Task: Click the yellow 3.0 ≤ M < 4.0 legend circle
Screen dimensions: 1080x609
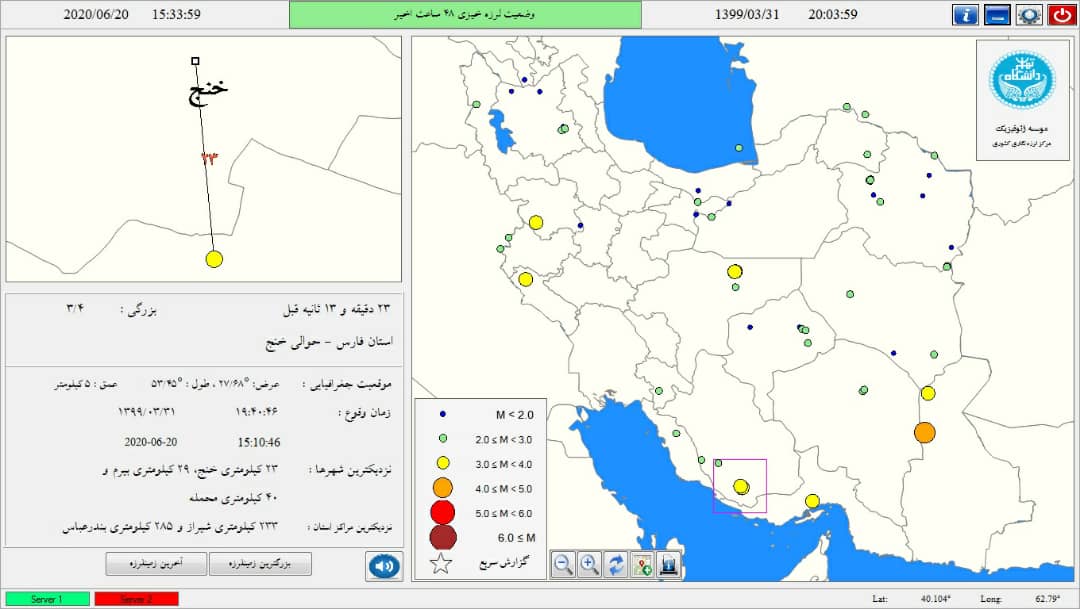Action: click(x=443, y=464)
